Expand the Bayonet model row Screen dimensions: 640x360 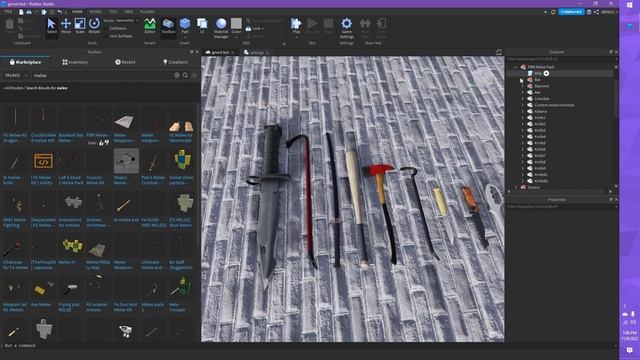click(x=522, y=86)
